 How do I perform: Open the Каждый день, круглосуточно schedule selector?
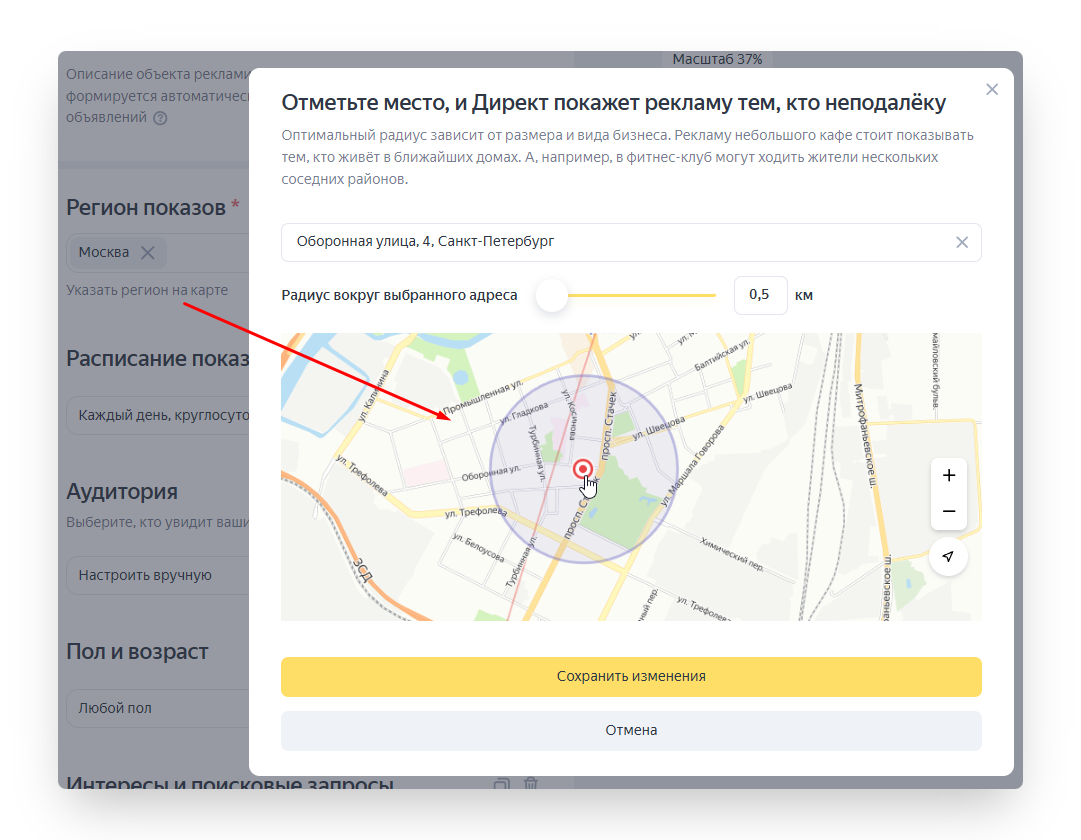click(x=160, y=415)
